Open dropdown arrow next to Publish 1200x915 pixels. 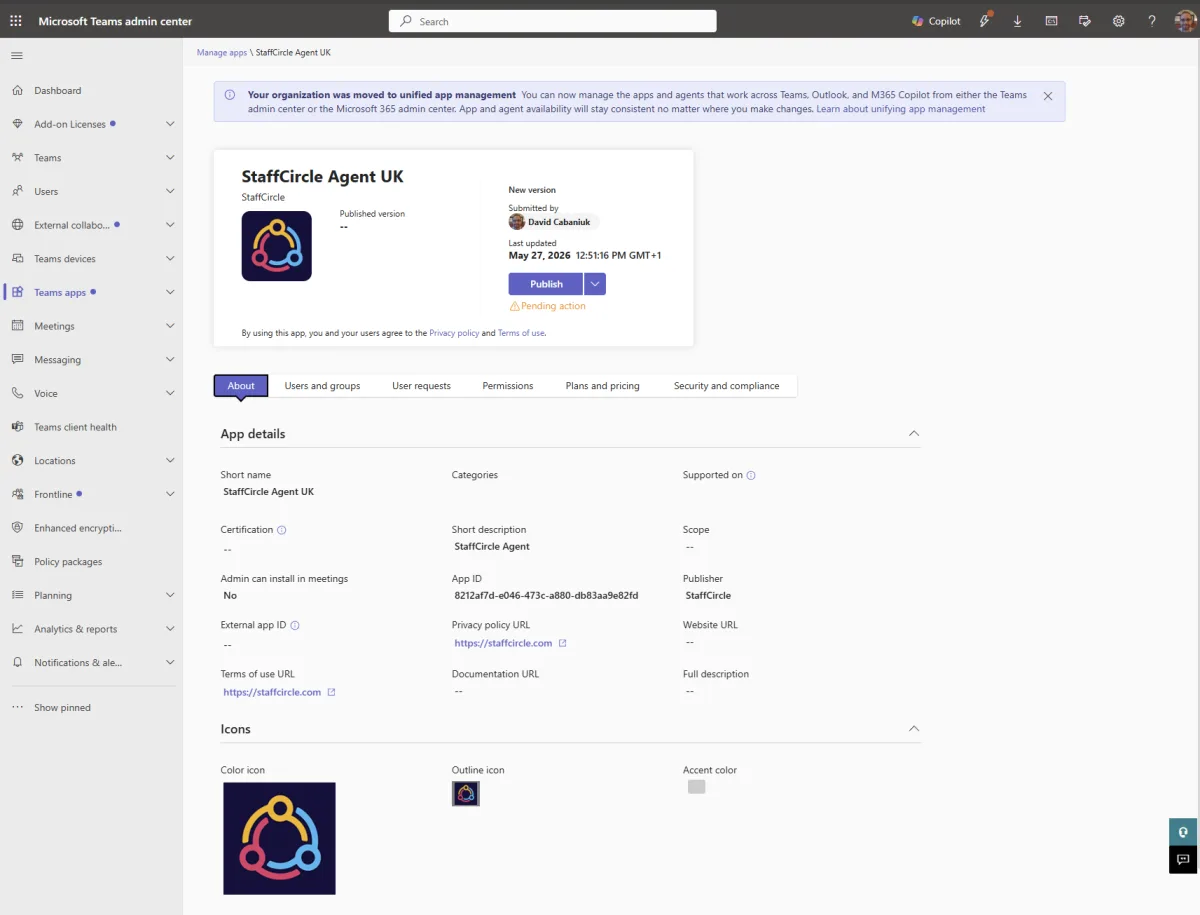[595, 284]
